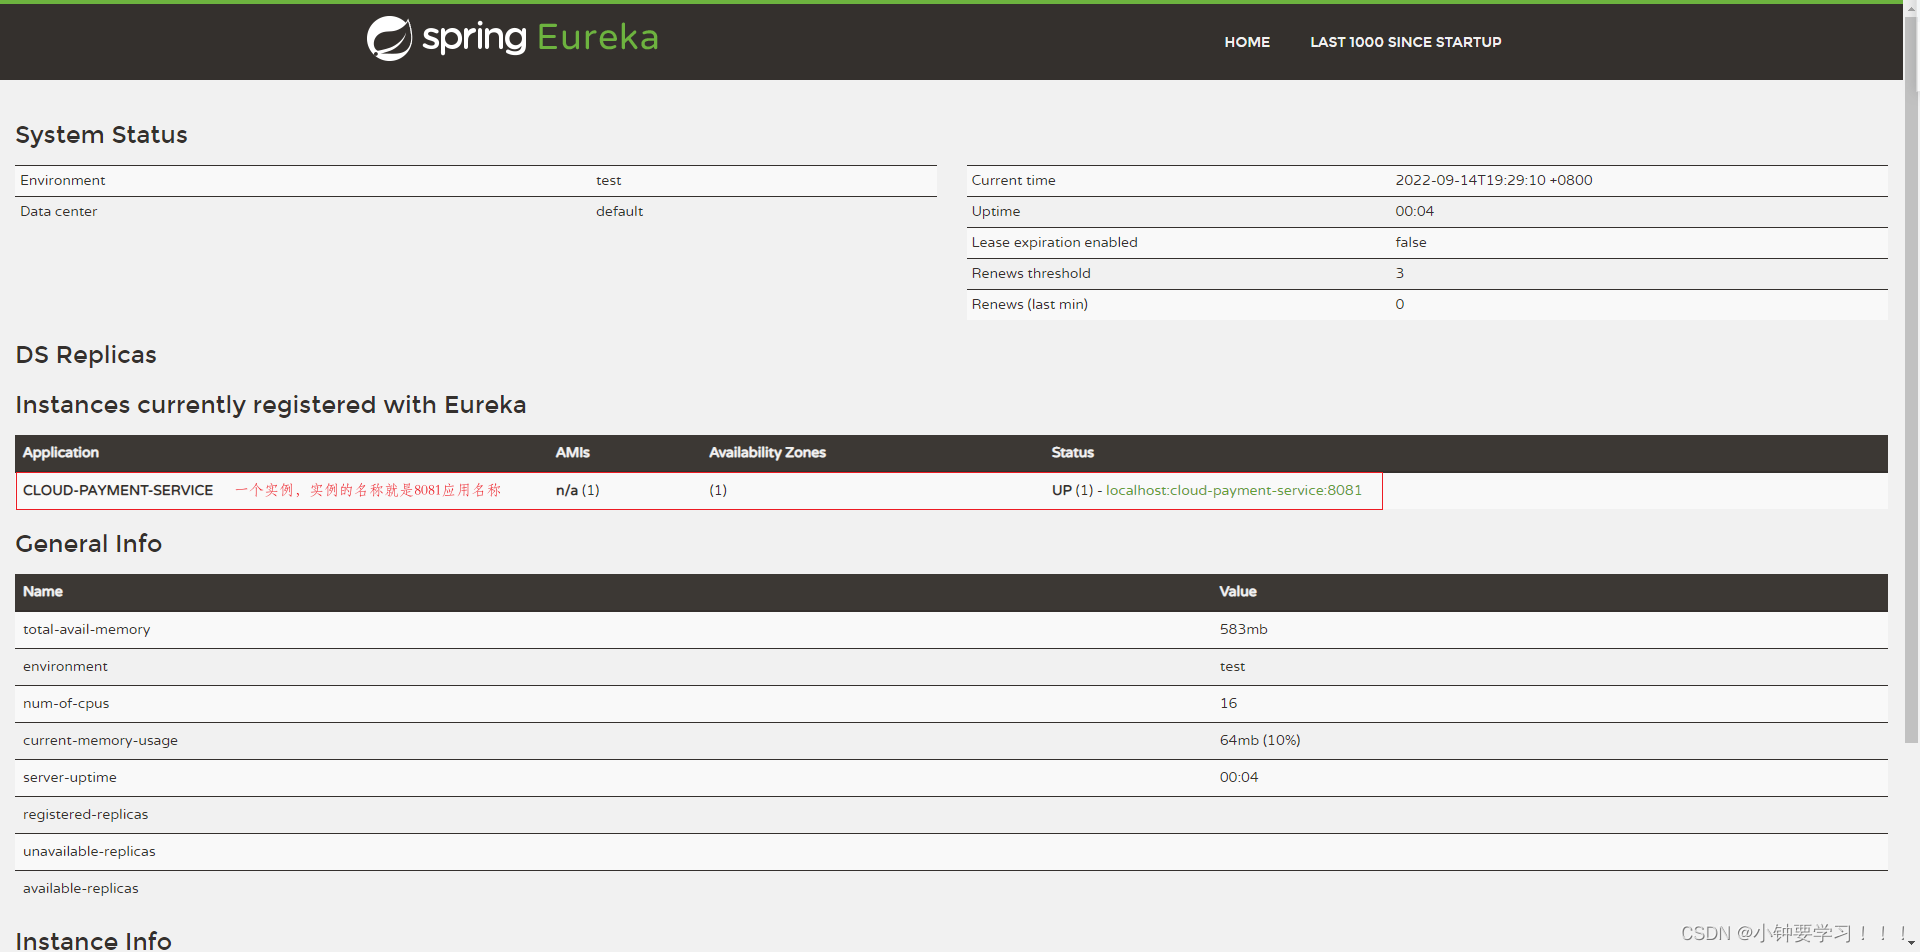Image resolution: width=1920 pixels, height=952 pixels.
Task: Click the Spring leaf logo icon
Action: pyautogui.click(x=389, y=39)
